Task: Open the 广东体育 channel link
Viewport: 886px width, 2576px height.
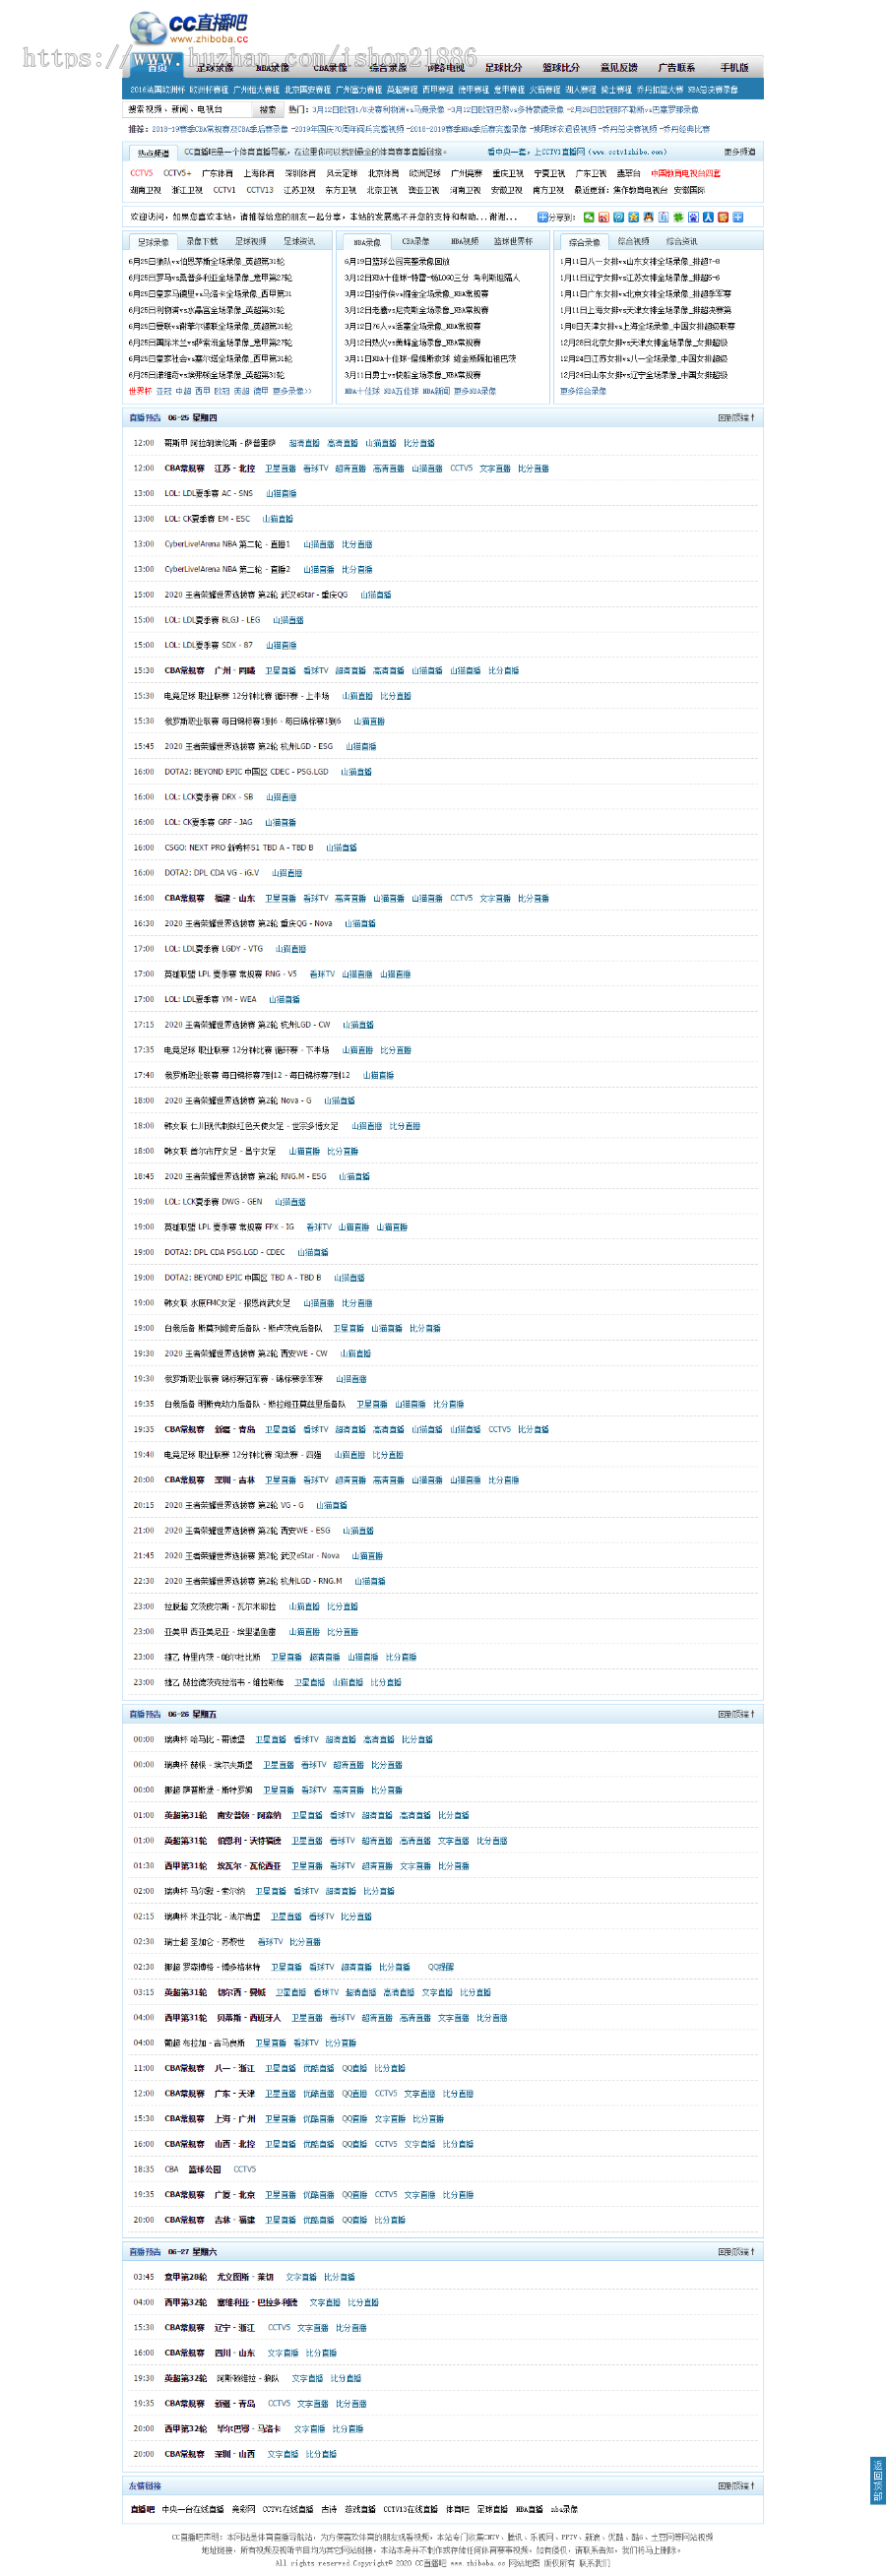Action: click(217, 173)
